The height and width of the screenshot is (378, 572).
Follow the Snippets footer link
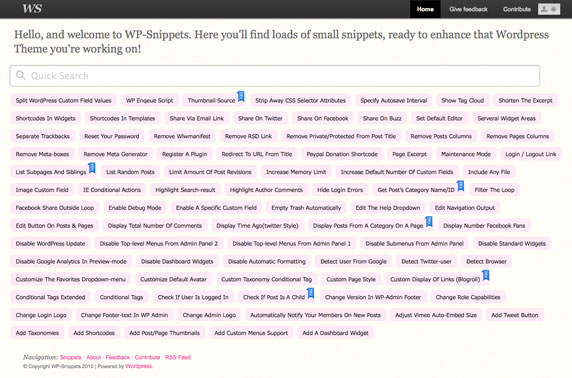point(70,357)
